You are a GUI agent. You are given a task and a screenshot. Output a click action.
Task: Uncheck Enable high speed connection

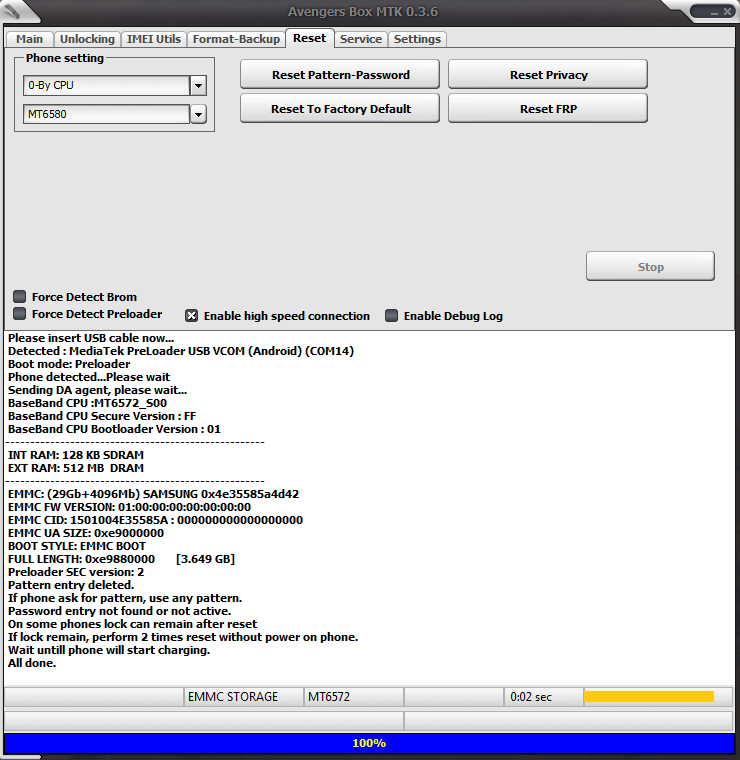coord(191,316)
